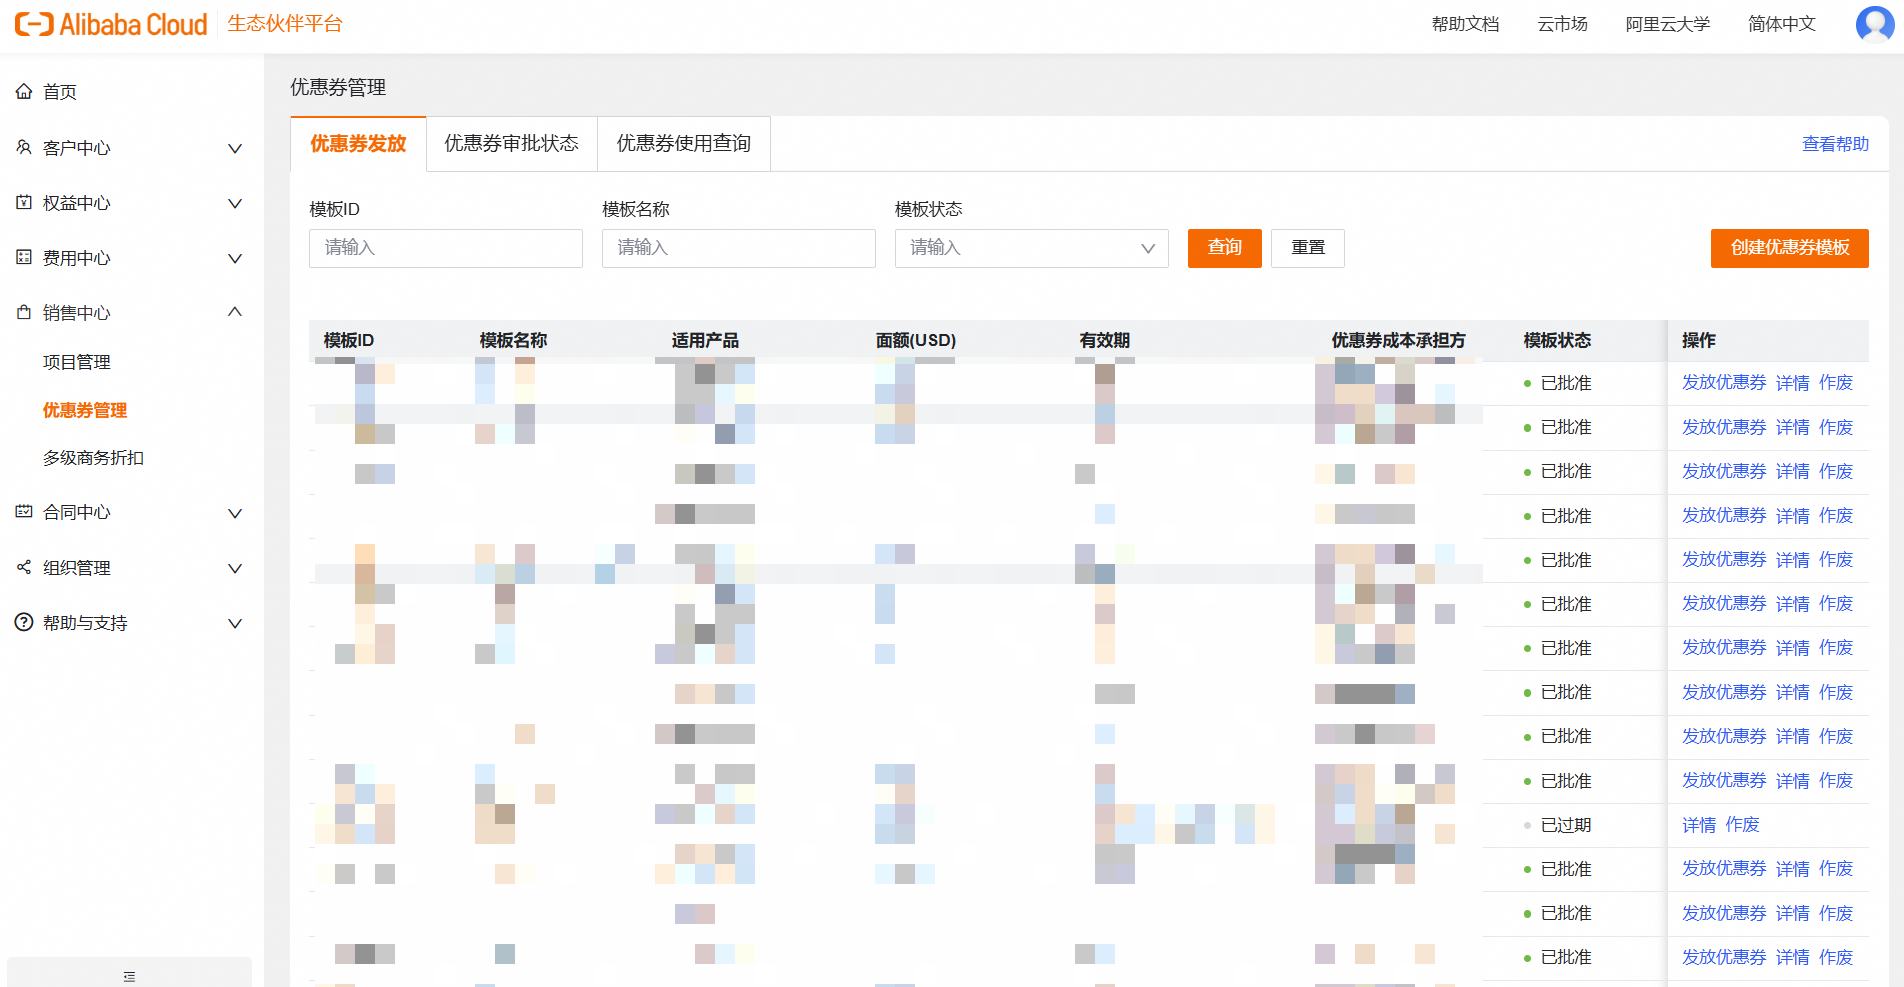Open 多级商务折扣 in the sidebar
This screenshot has height=987, width=1904.
[x=94, y=458]
